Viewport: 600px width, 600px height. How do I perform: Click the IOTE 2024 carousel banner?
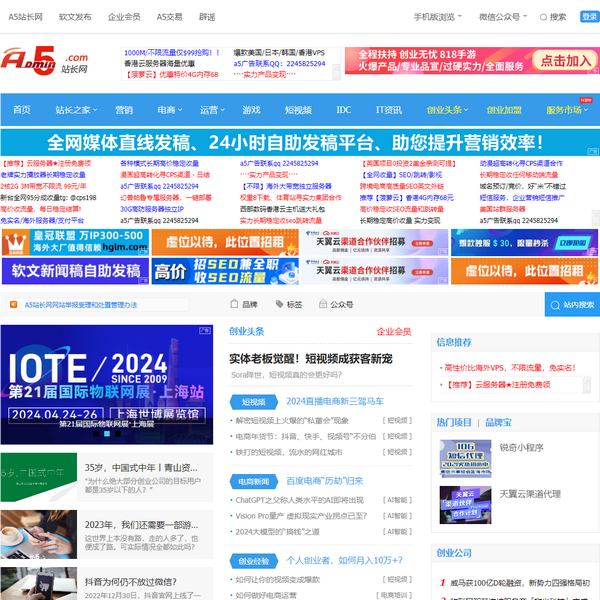tap(105, 382)
